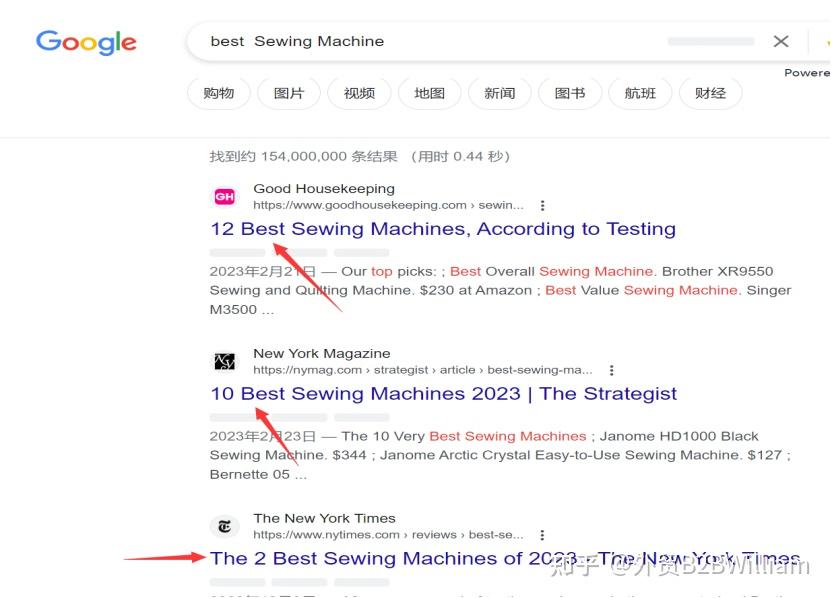Switch to the 财经 (Finance) tab
Screen dimensions: 831x598
710,92
